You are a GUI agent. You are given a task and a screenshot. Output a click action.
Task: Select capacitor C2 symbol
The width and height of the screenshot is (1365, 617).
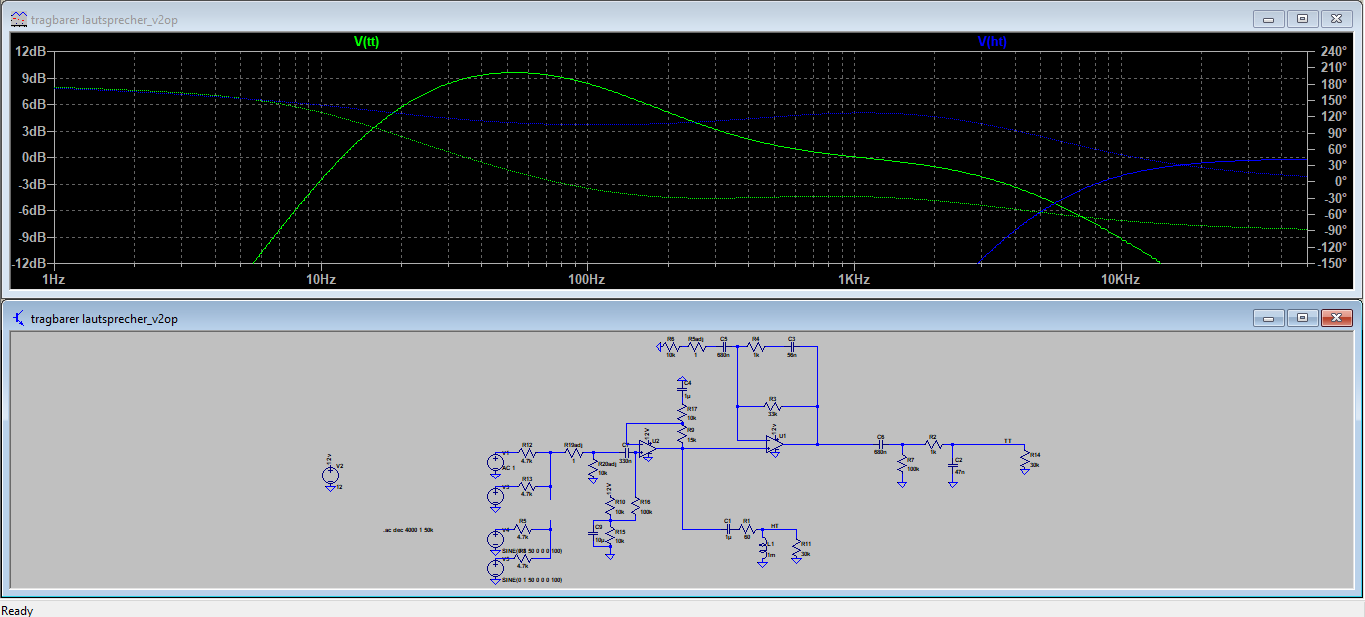pyautogui.click(x=952, y=466)
